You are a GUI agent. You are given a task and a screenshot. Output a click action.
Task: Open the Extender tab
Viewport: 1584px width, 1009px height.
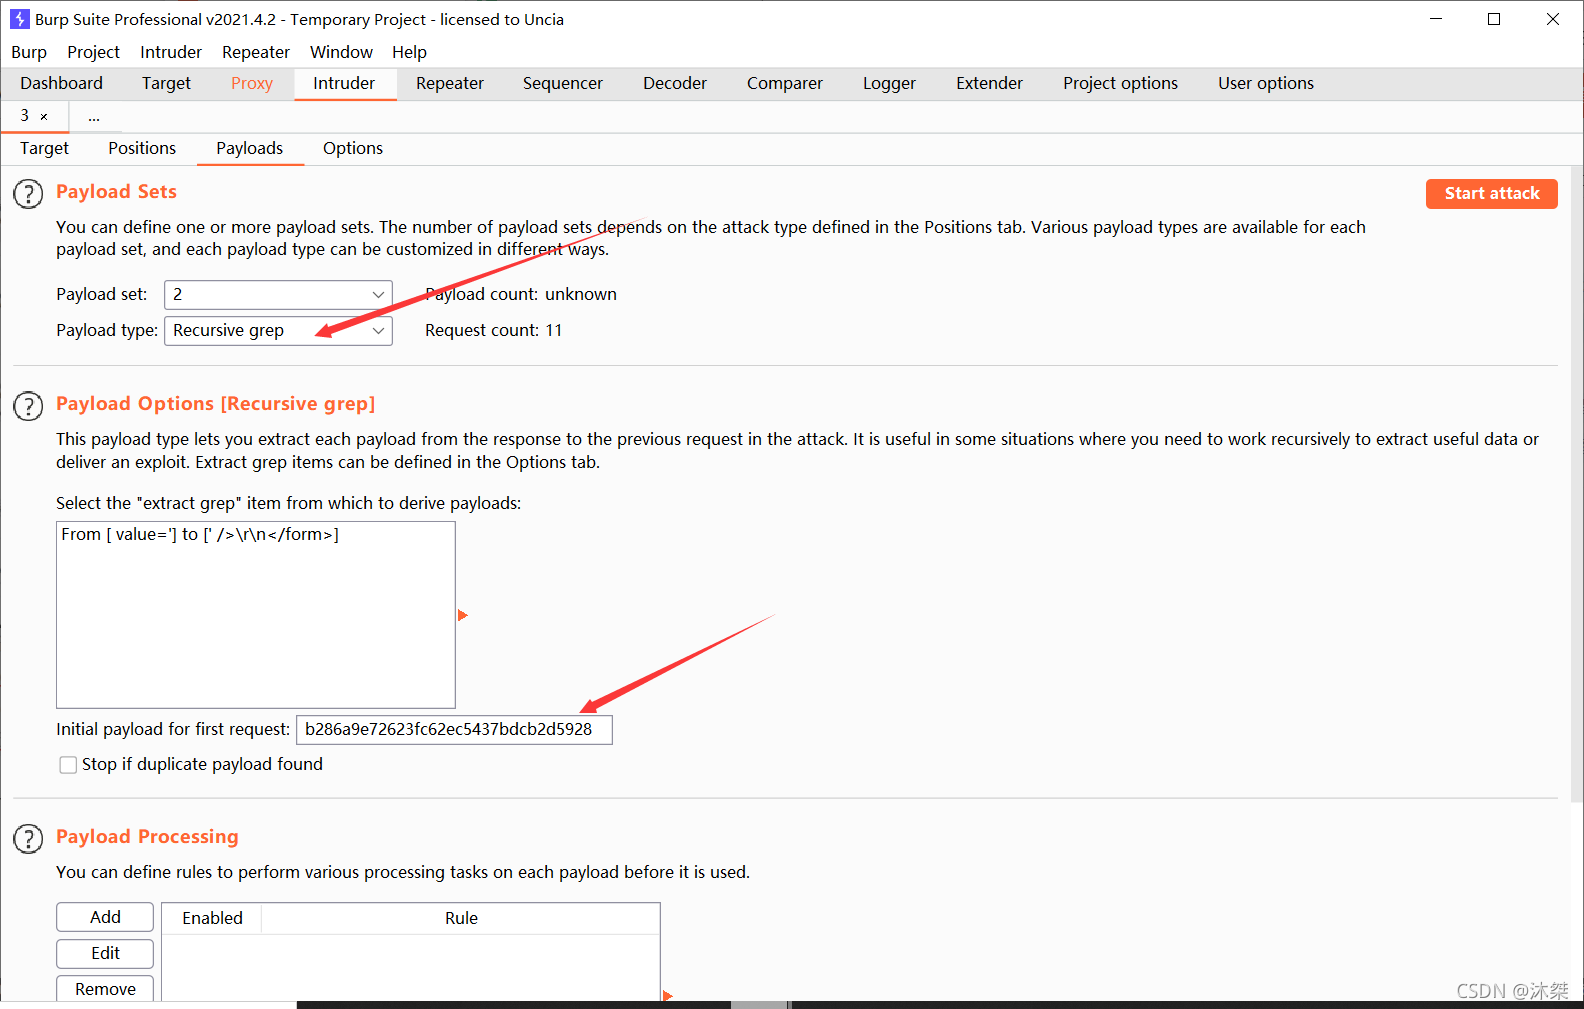[989, 84]
